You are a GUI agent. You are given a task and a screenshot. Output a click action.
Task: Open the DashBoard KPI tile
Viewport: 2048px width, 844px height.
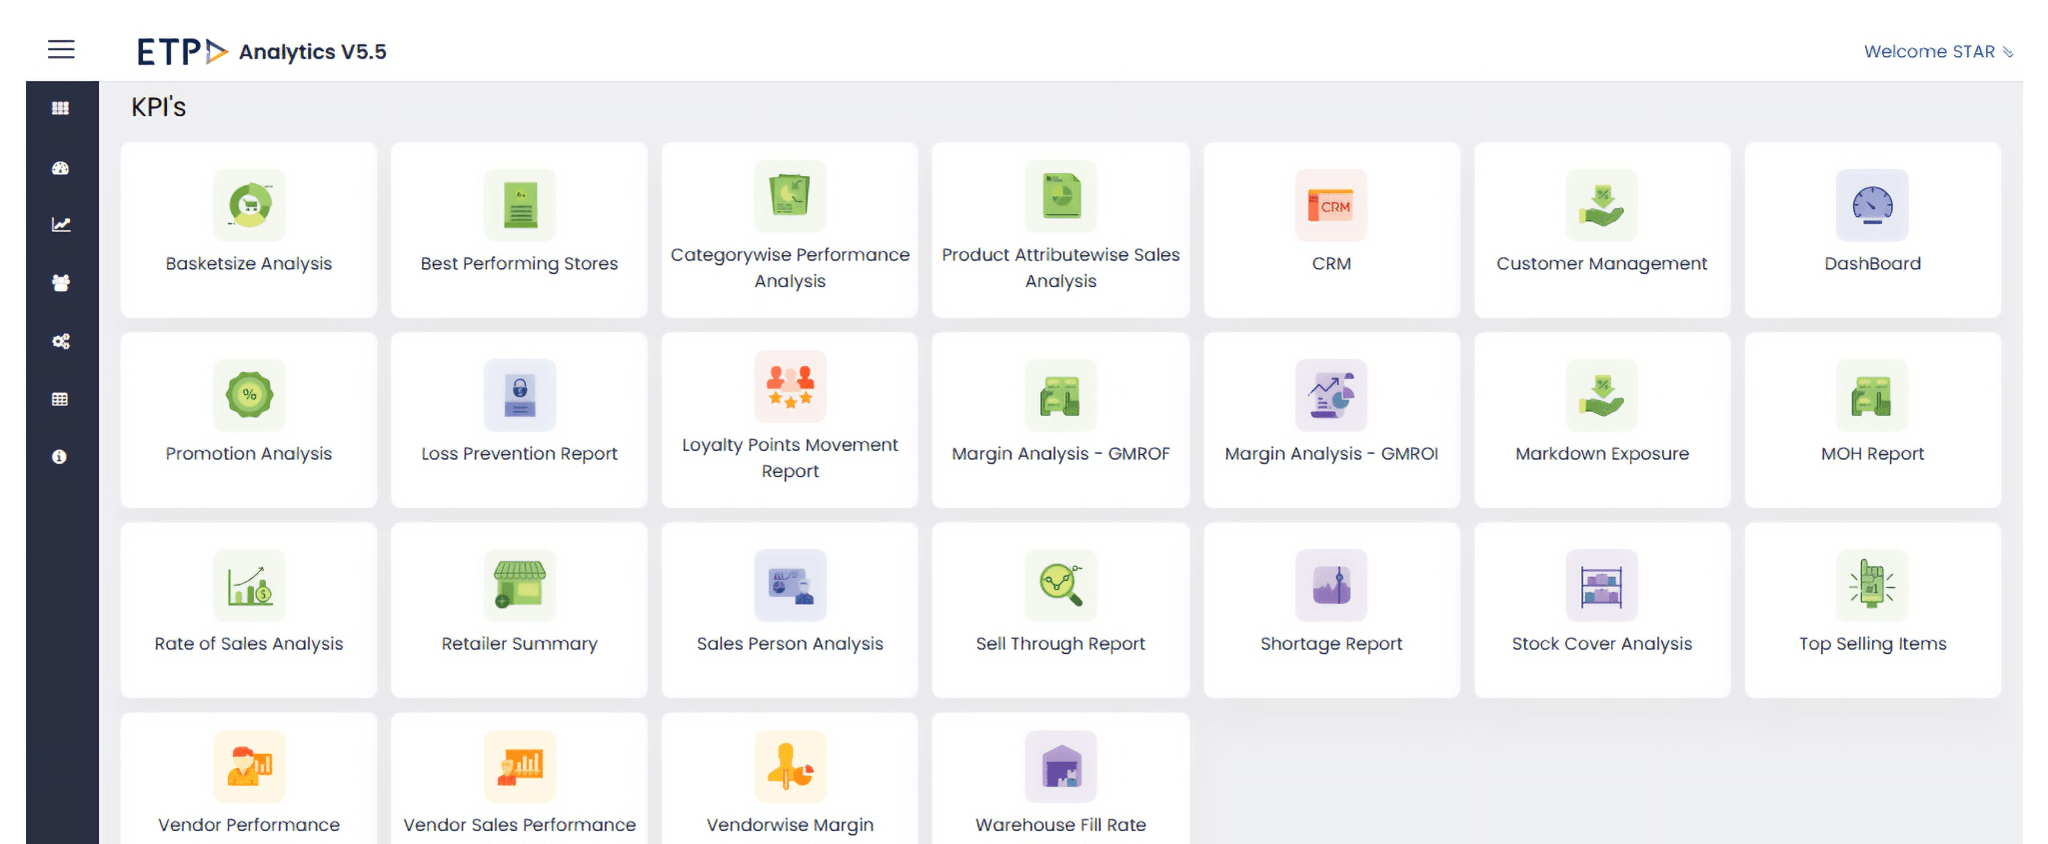click(1872, 230)
